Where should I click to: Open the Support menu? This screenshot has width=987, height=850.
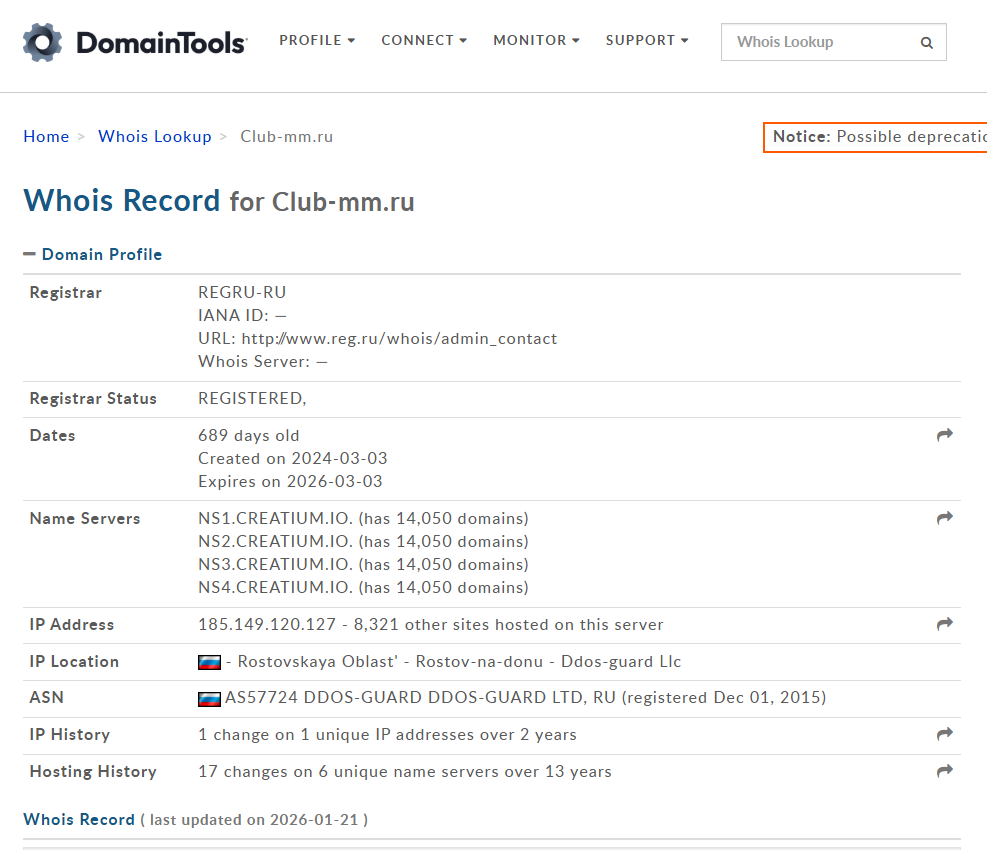(647, 41)
